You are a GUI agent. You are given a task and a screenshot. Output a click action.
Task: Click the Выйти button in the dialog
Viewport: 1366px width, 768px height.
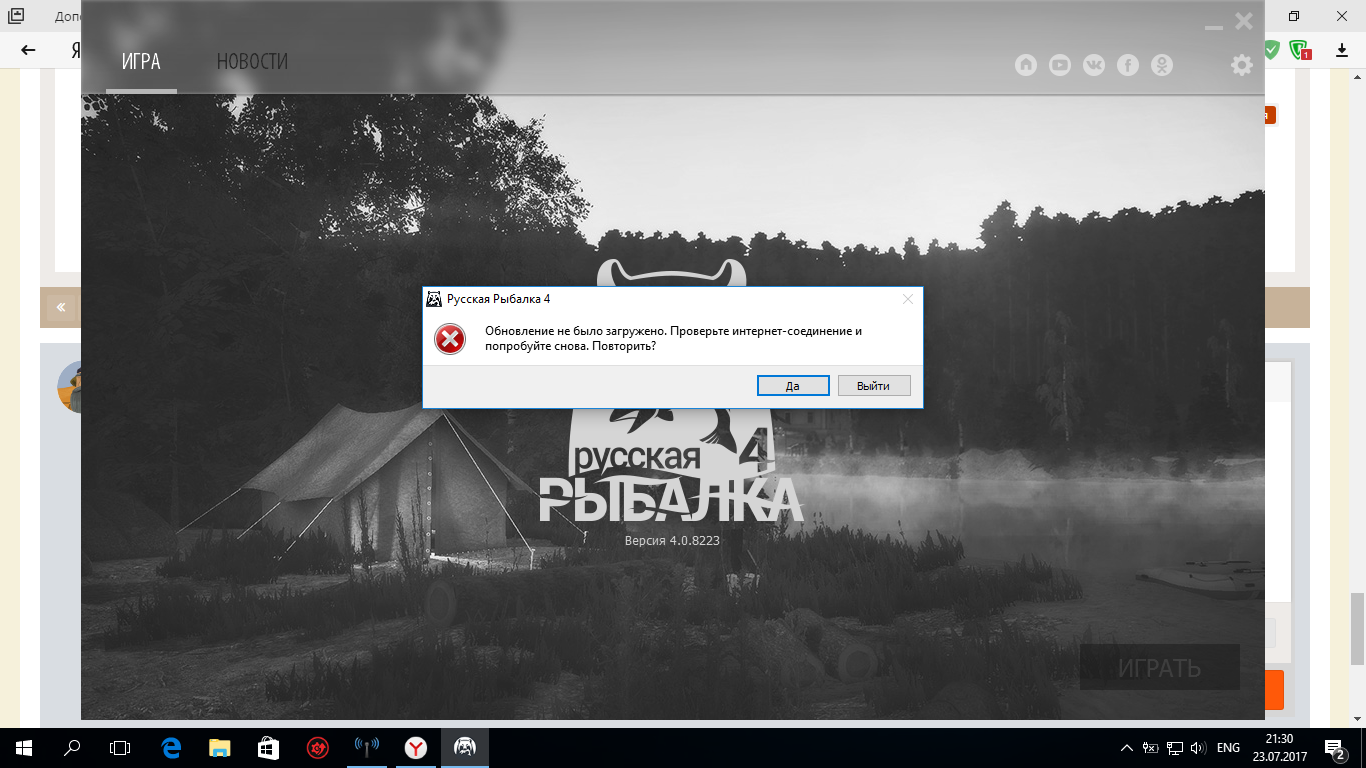click(x=873, y=386)
